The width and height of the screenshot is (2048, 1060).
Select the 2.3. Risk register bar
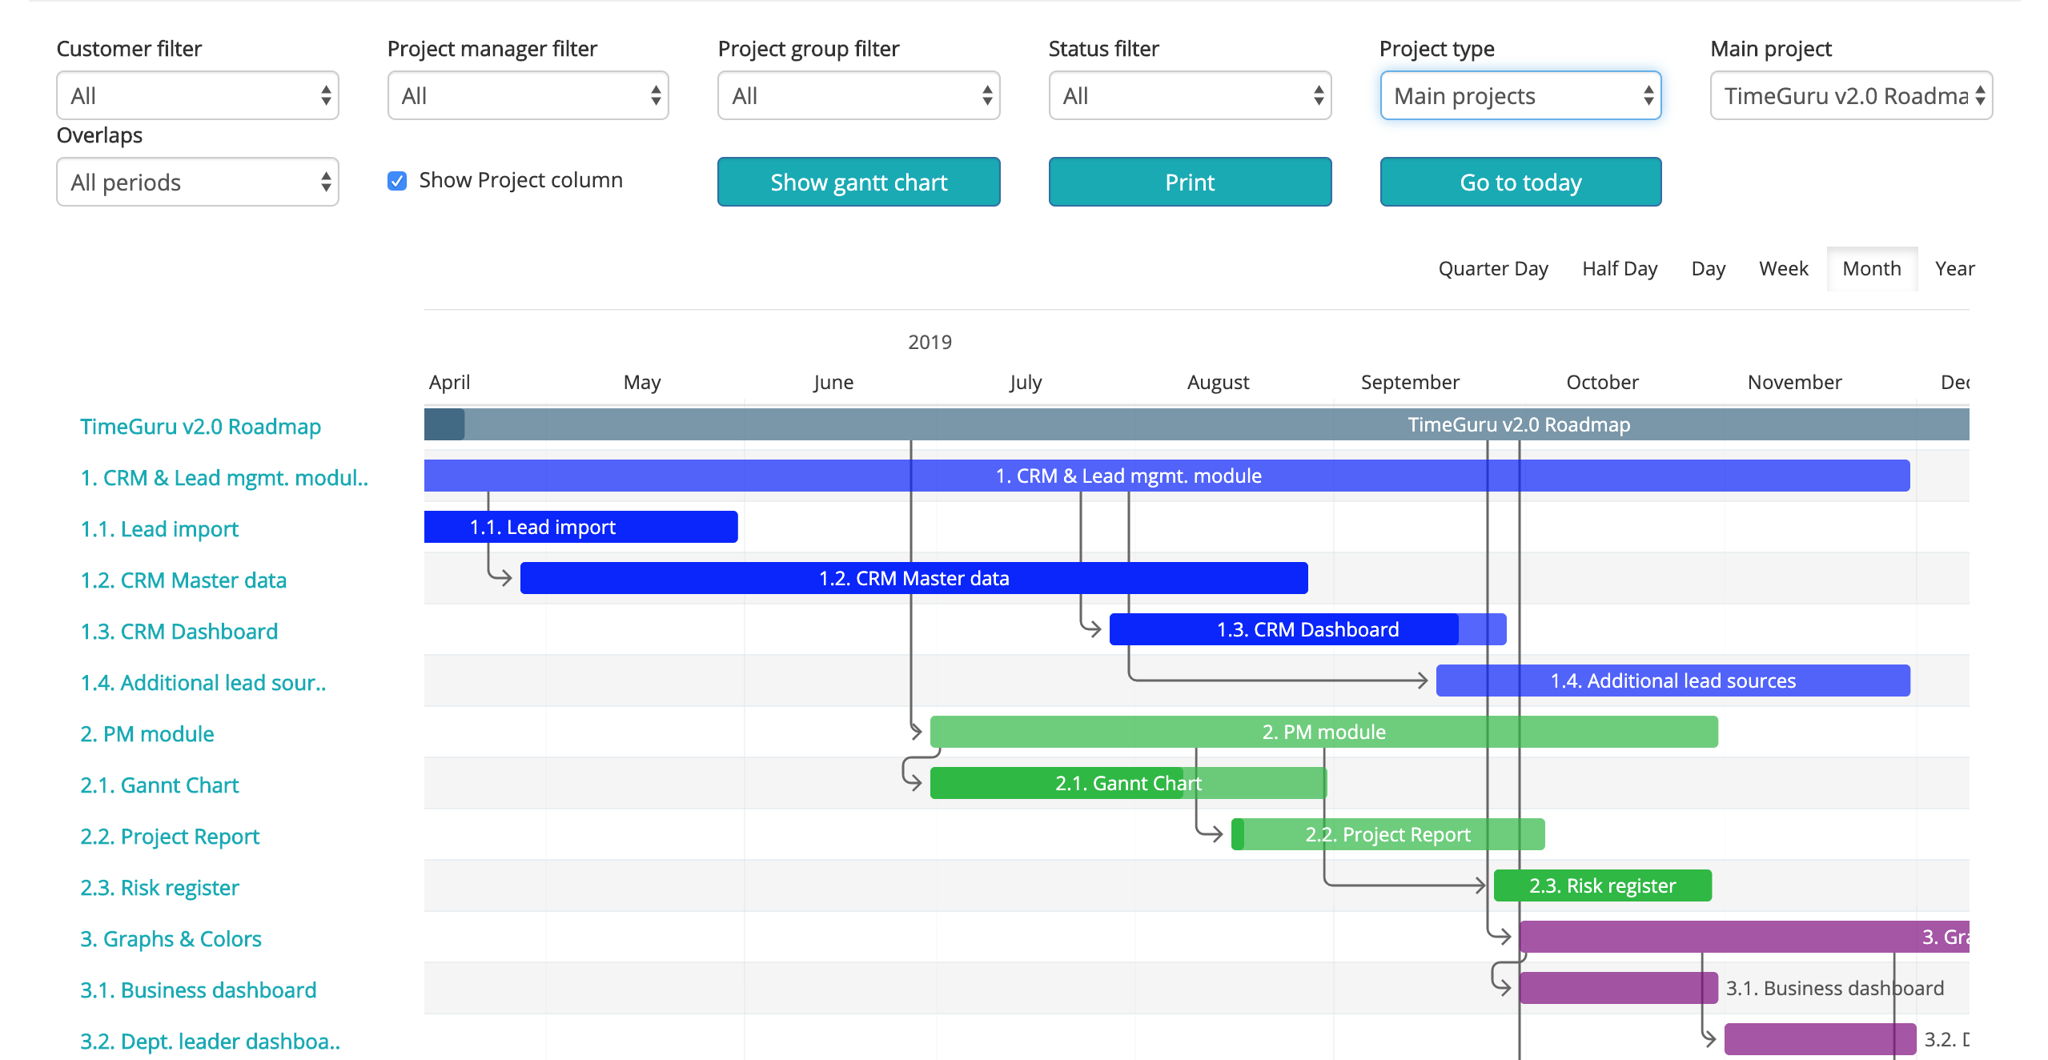(1603, 886)
